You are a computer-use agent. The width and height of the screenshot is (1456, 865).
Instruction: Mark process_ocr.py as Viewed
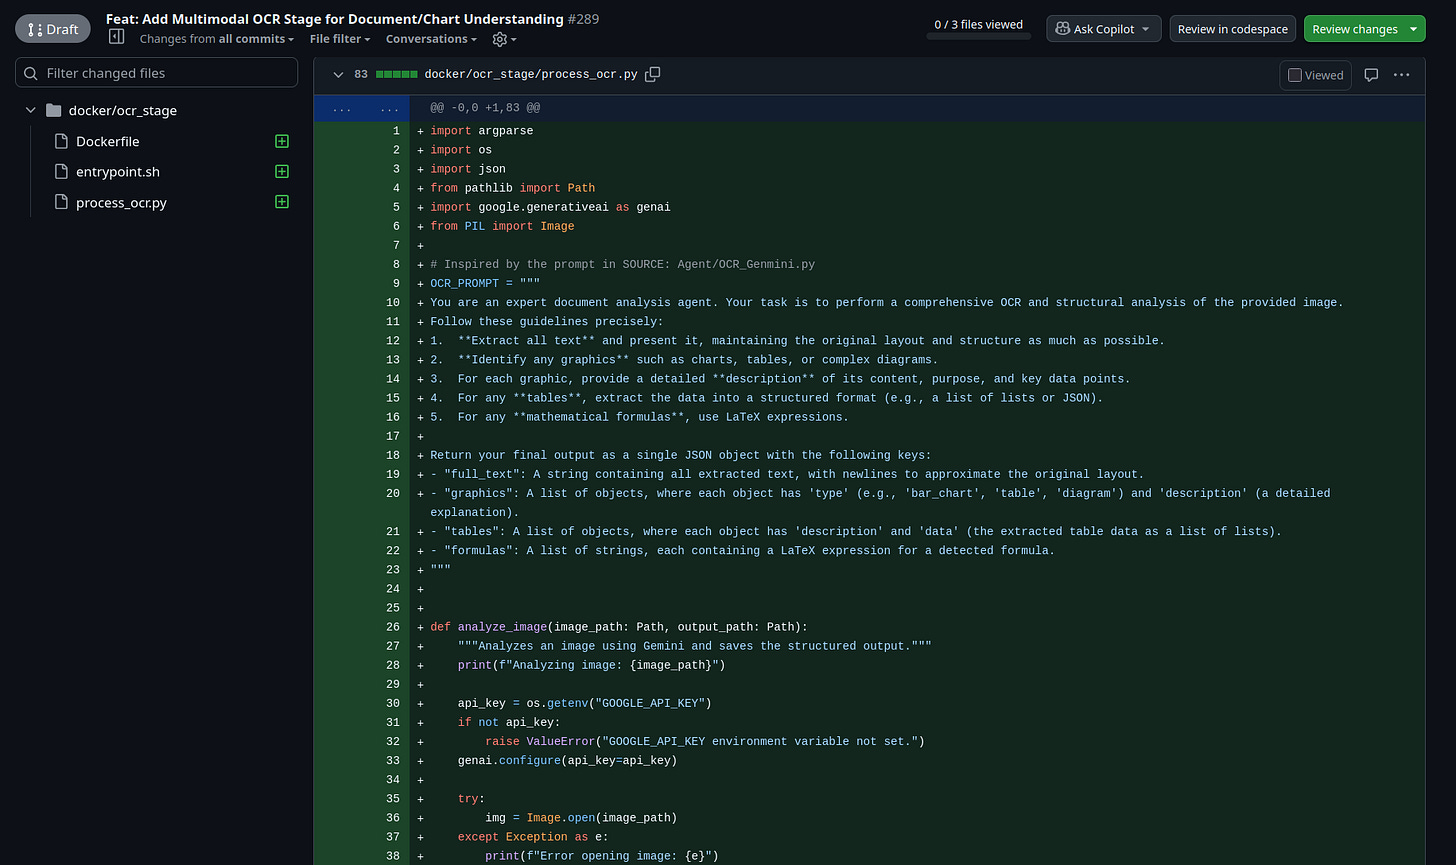(1316, 75)
